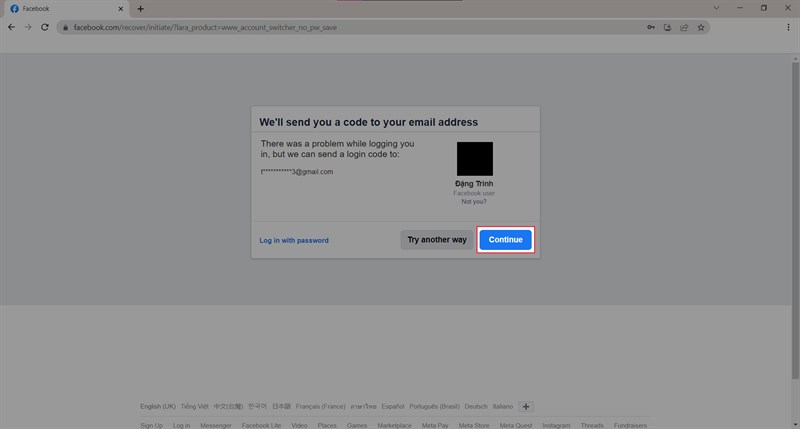Reload the Facebook recovery page
The image size is (800, 429).
tap(45, 27)
